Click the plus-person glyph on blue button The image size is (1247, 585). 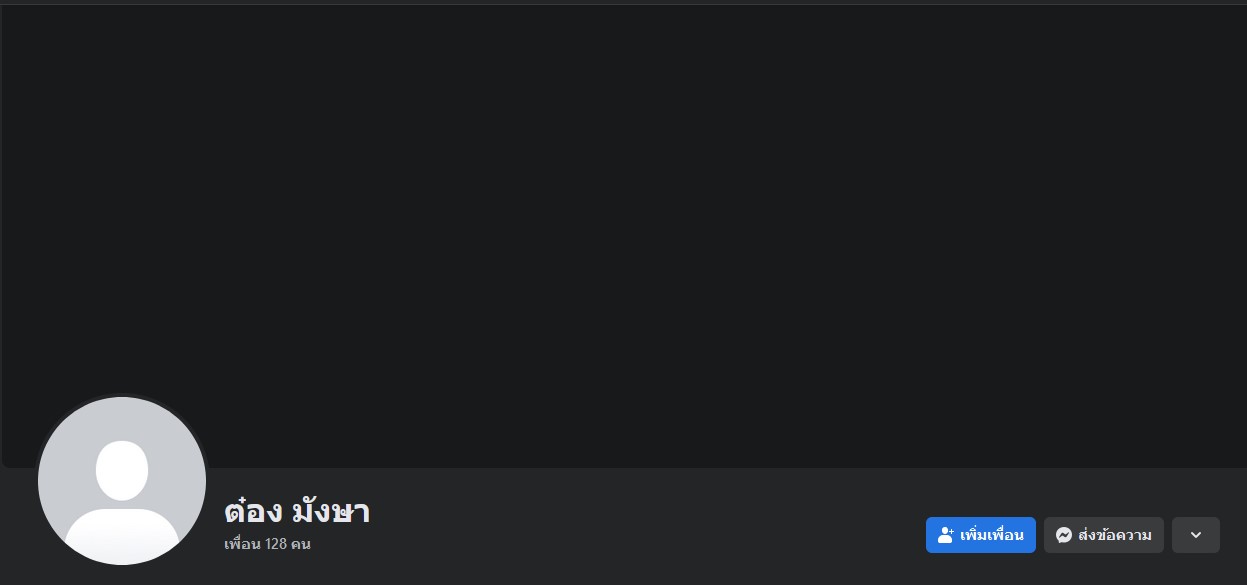coord(945,535)
